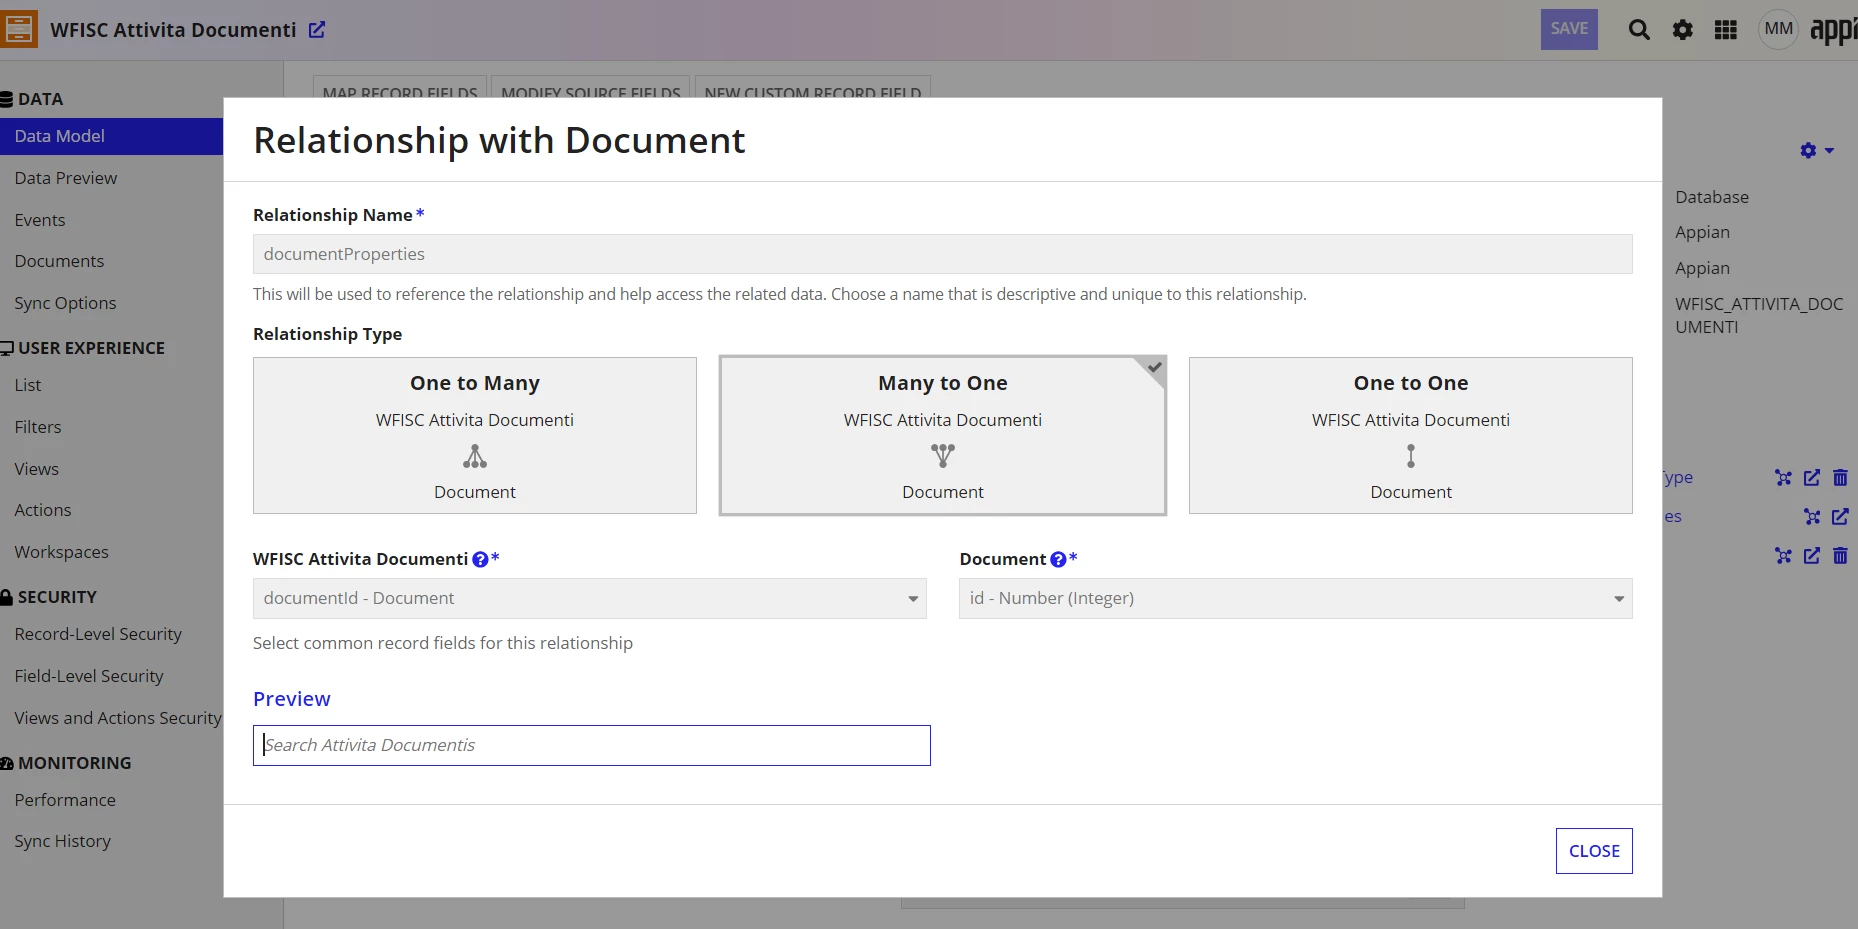The width and height of the screenshot is (1858, 929).
Task: Click the partially hidden 'es' link
Action: click(1673, 517)
